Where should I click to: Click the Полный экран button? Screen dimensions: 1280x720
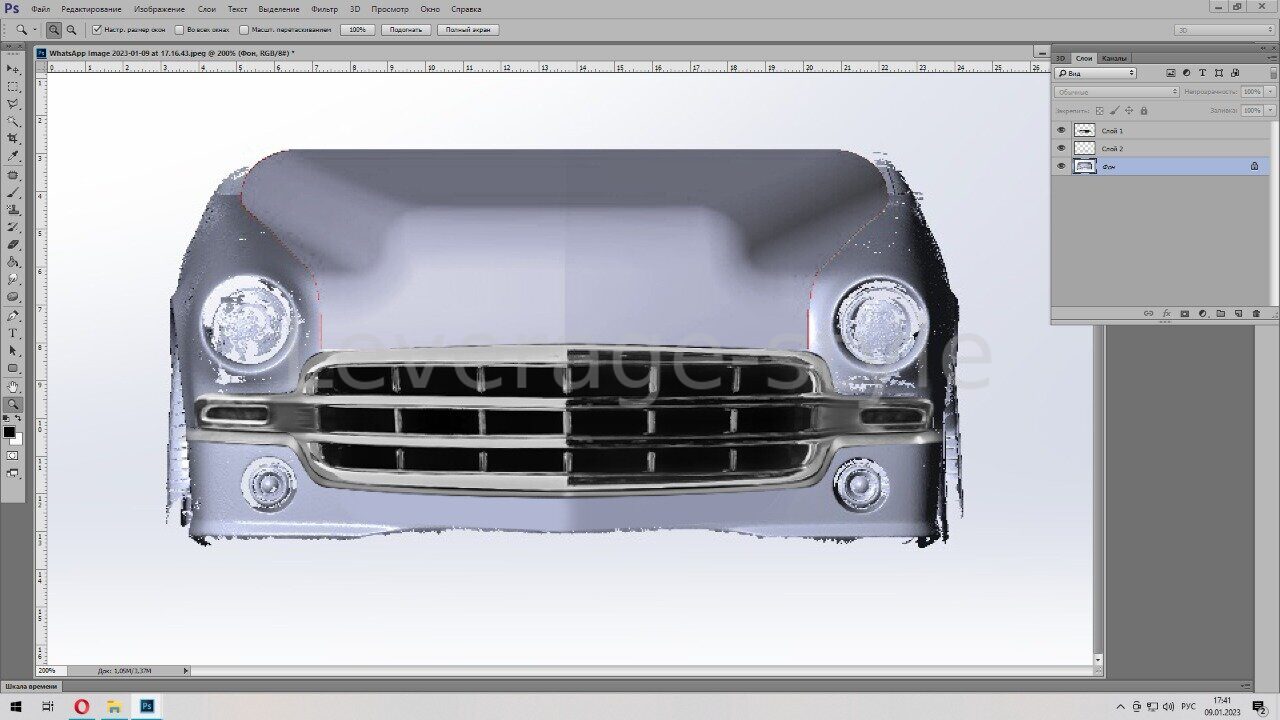(467, 30)
